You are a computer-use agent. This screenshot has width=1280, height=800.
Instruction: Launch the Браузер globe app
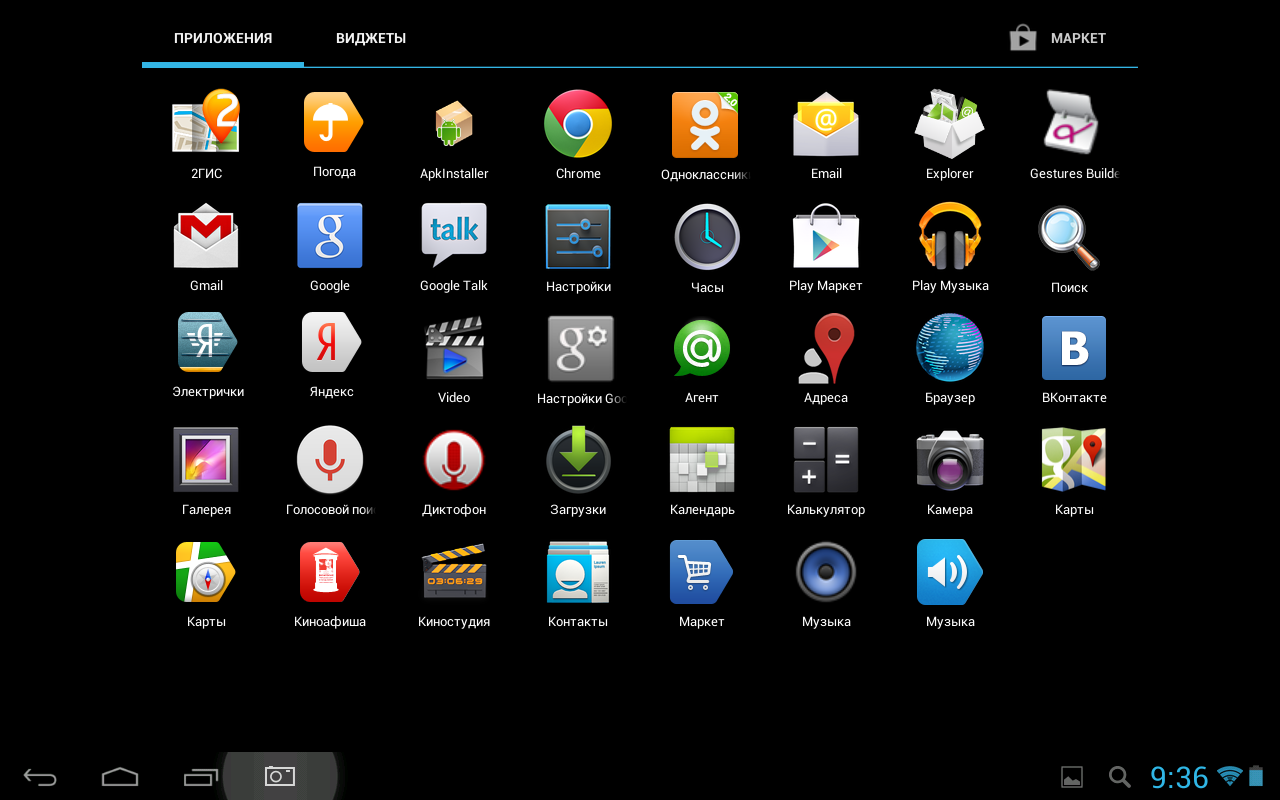click(950, 348)
